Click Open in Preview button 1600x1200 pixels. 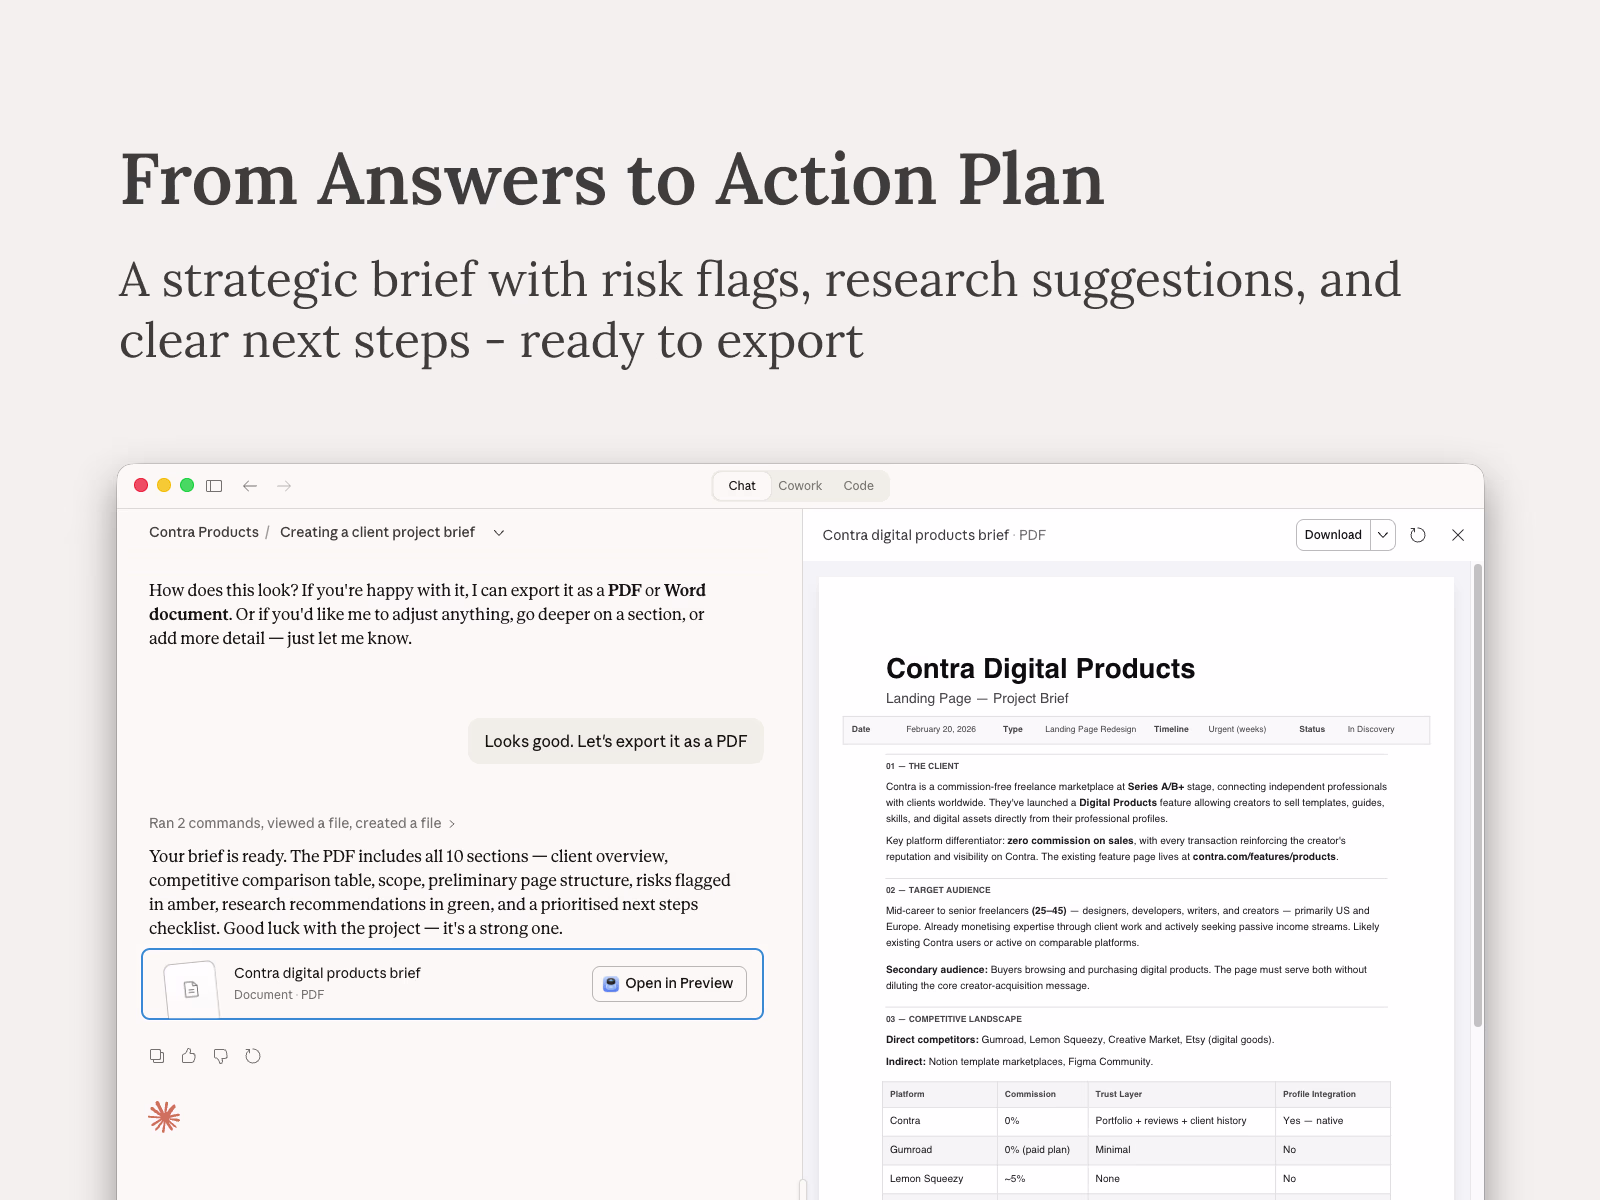pyautogui.click(x=669, y=983)
